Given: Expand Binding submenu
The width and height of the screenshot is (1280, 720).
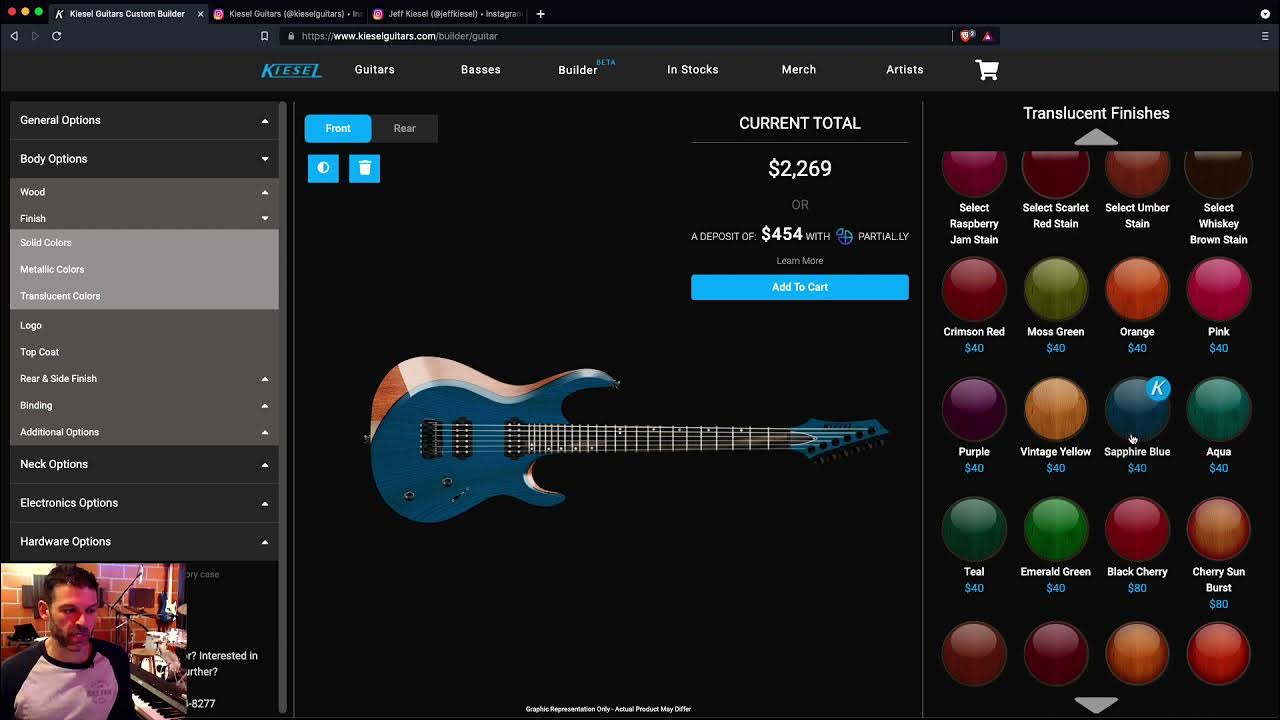Looking at the screenshot, I should (144, 405).
